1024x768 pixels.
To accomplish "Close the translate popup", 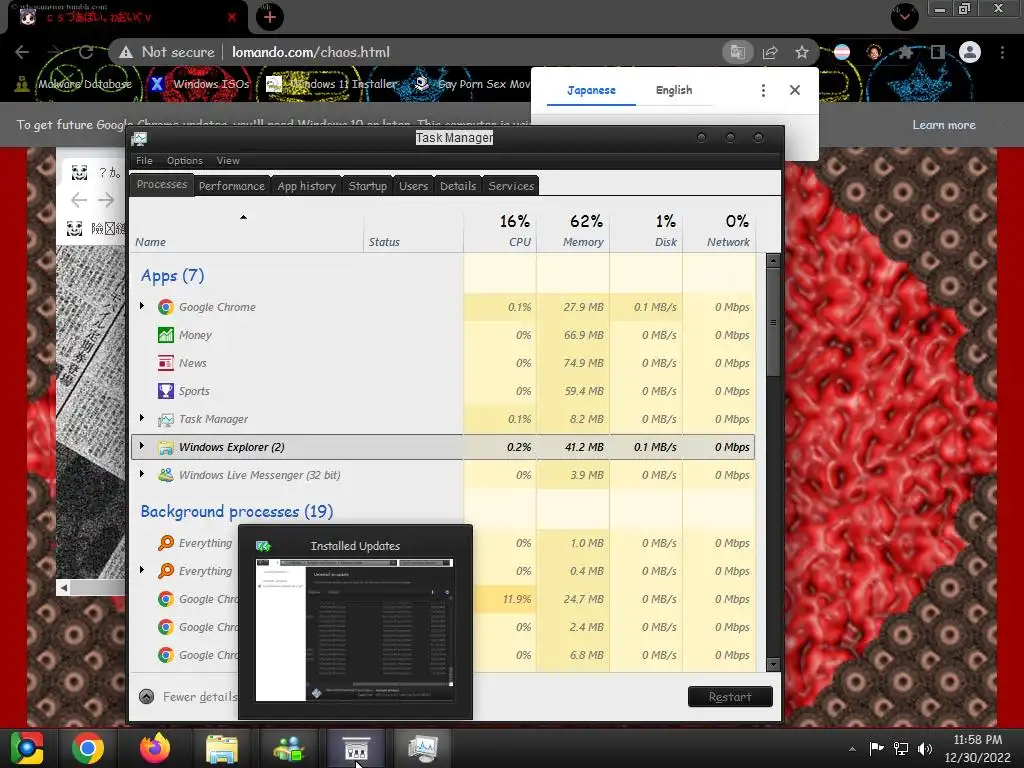I will click(x=795, y=90).
